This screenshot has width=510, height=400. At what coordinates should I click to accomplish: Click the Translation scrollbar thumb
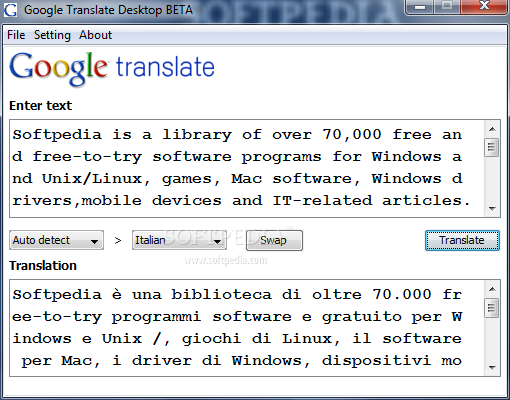tap(492, 308)
